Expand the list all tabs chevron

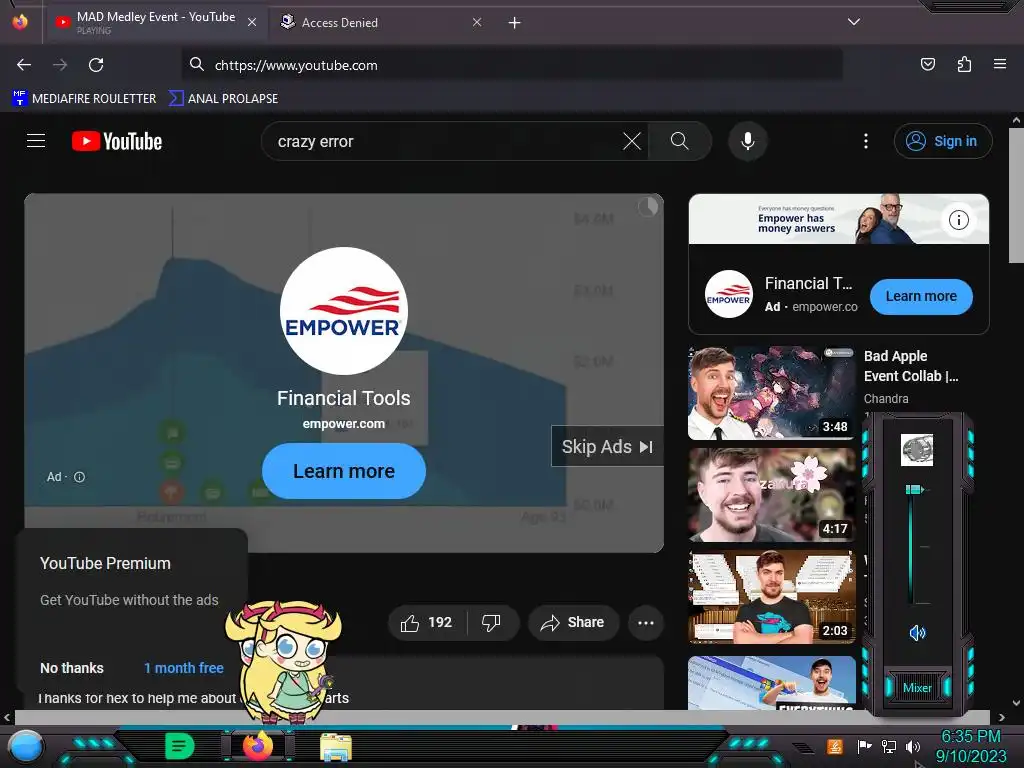coord(854,22)
